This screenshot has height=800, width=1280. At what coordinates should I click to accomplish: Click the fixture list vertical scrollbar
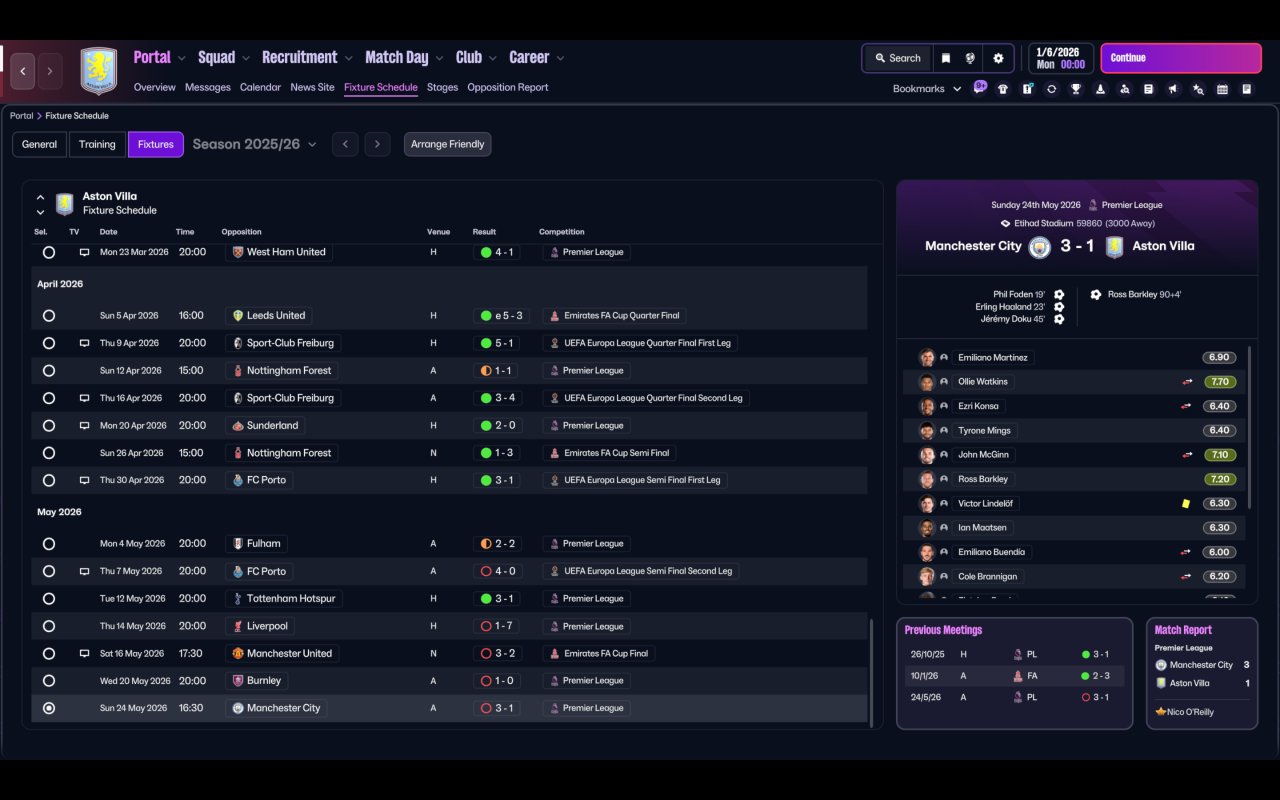coord(873,673)
